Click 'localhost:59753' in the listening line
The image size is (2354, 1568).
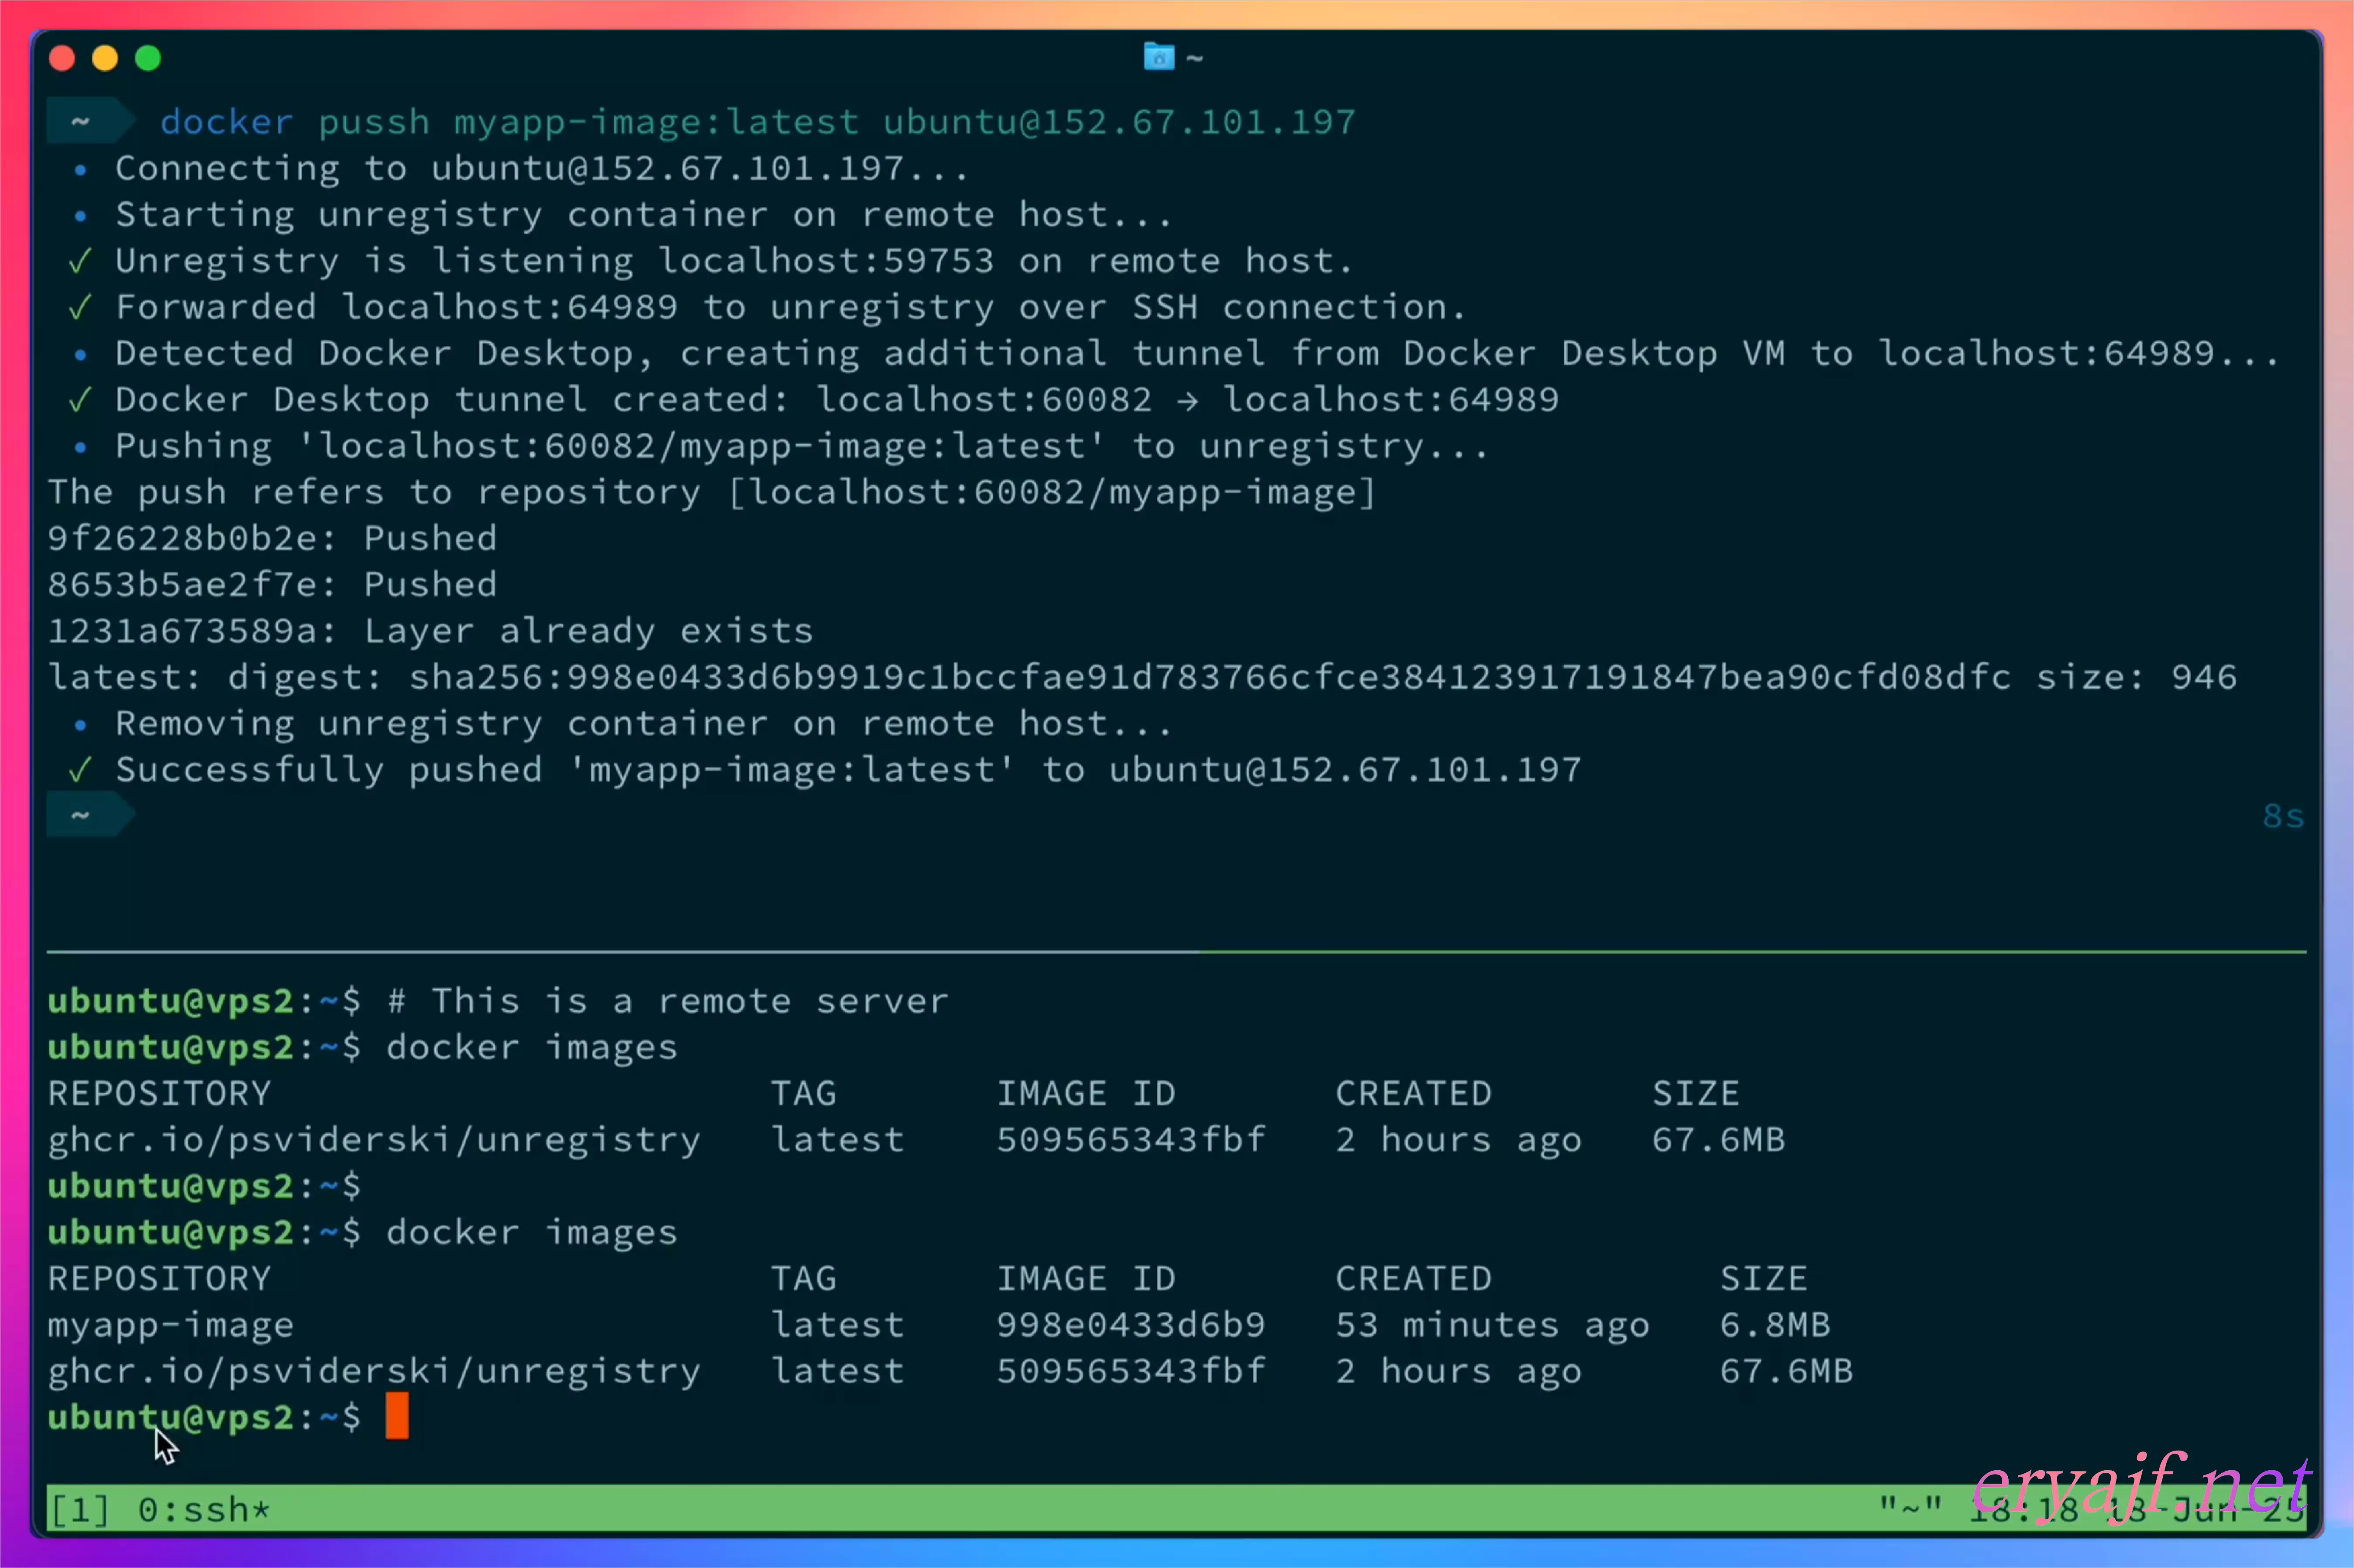825,261
